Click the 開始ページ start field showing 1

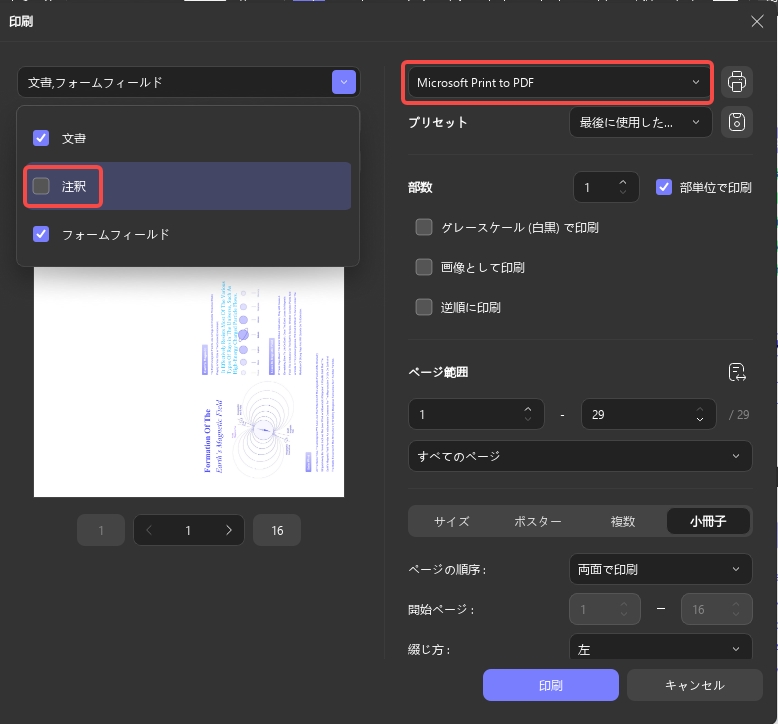point(605,609)
